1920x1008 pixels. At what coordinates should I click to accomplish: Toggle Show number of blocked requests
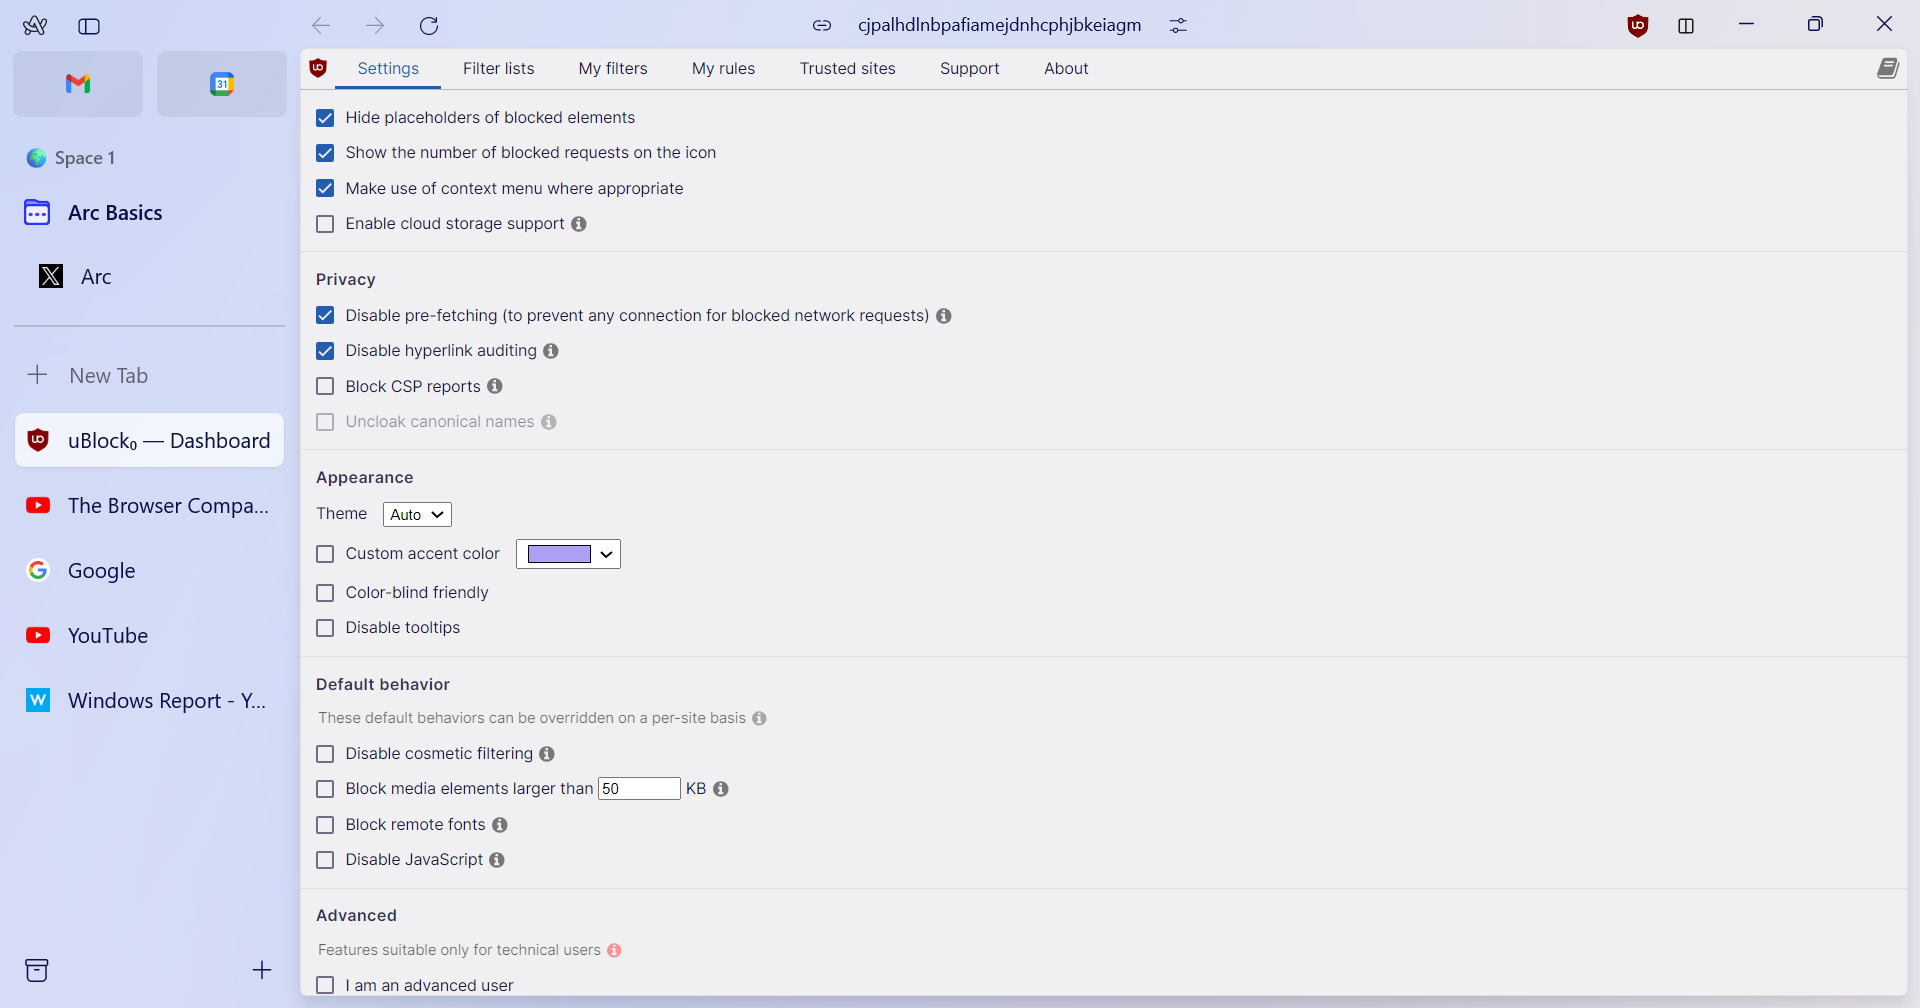pyautogui.click(x=325, y=153)
